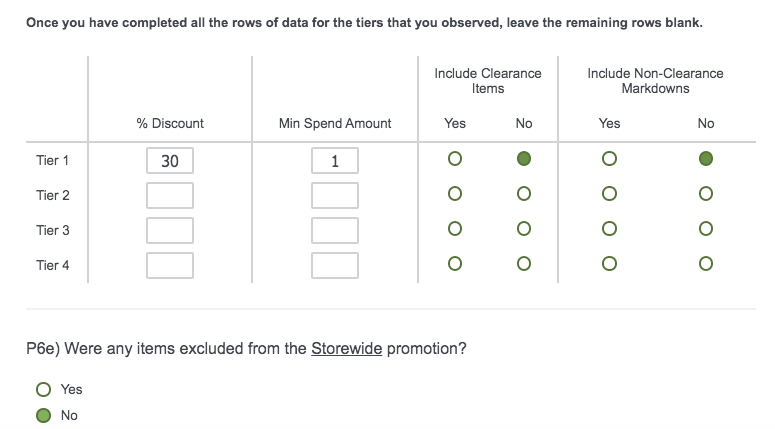
Task: Pick Tier 2 Clearance Items No
Action: click(x=523, y=194)
